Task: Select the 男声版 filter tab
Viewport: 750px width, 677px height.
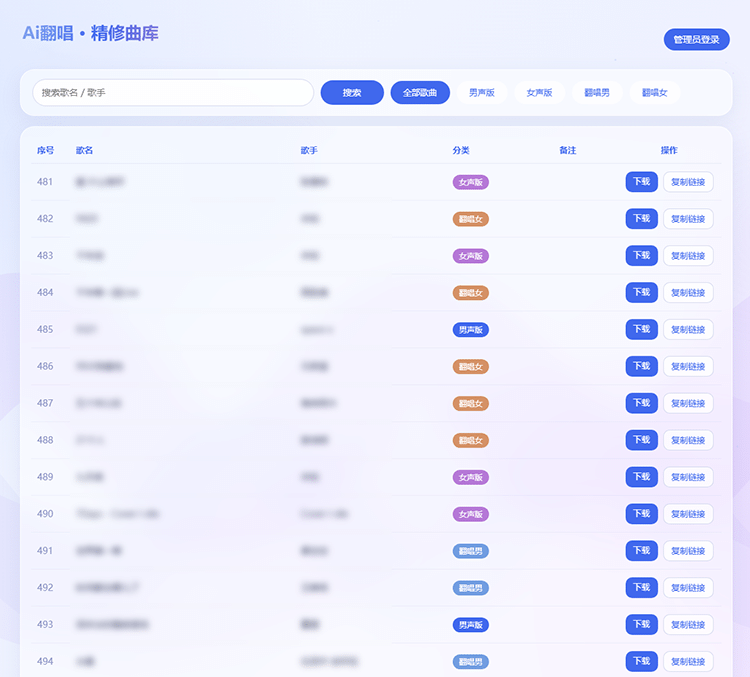Action: 481,92
